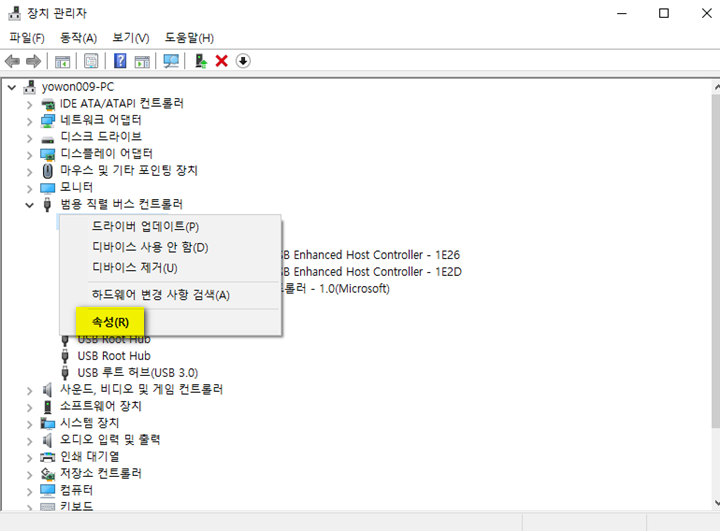This screenshot has height=531, width=720.
Task: Click the disable device down-arrow icon
Action: [x=243, y=61]
